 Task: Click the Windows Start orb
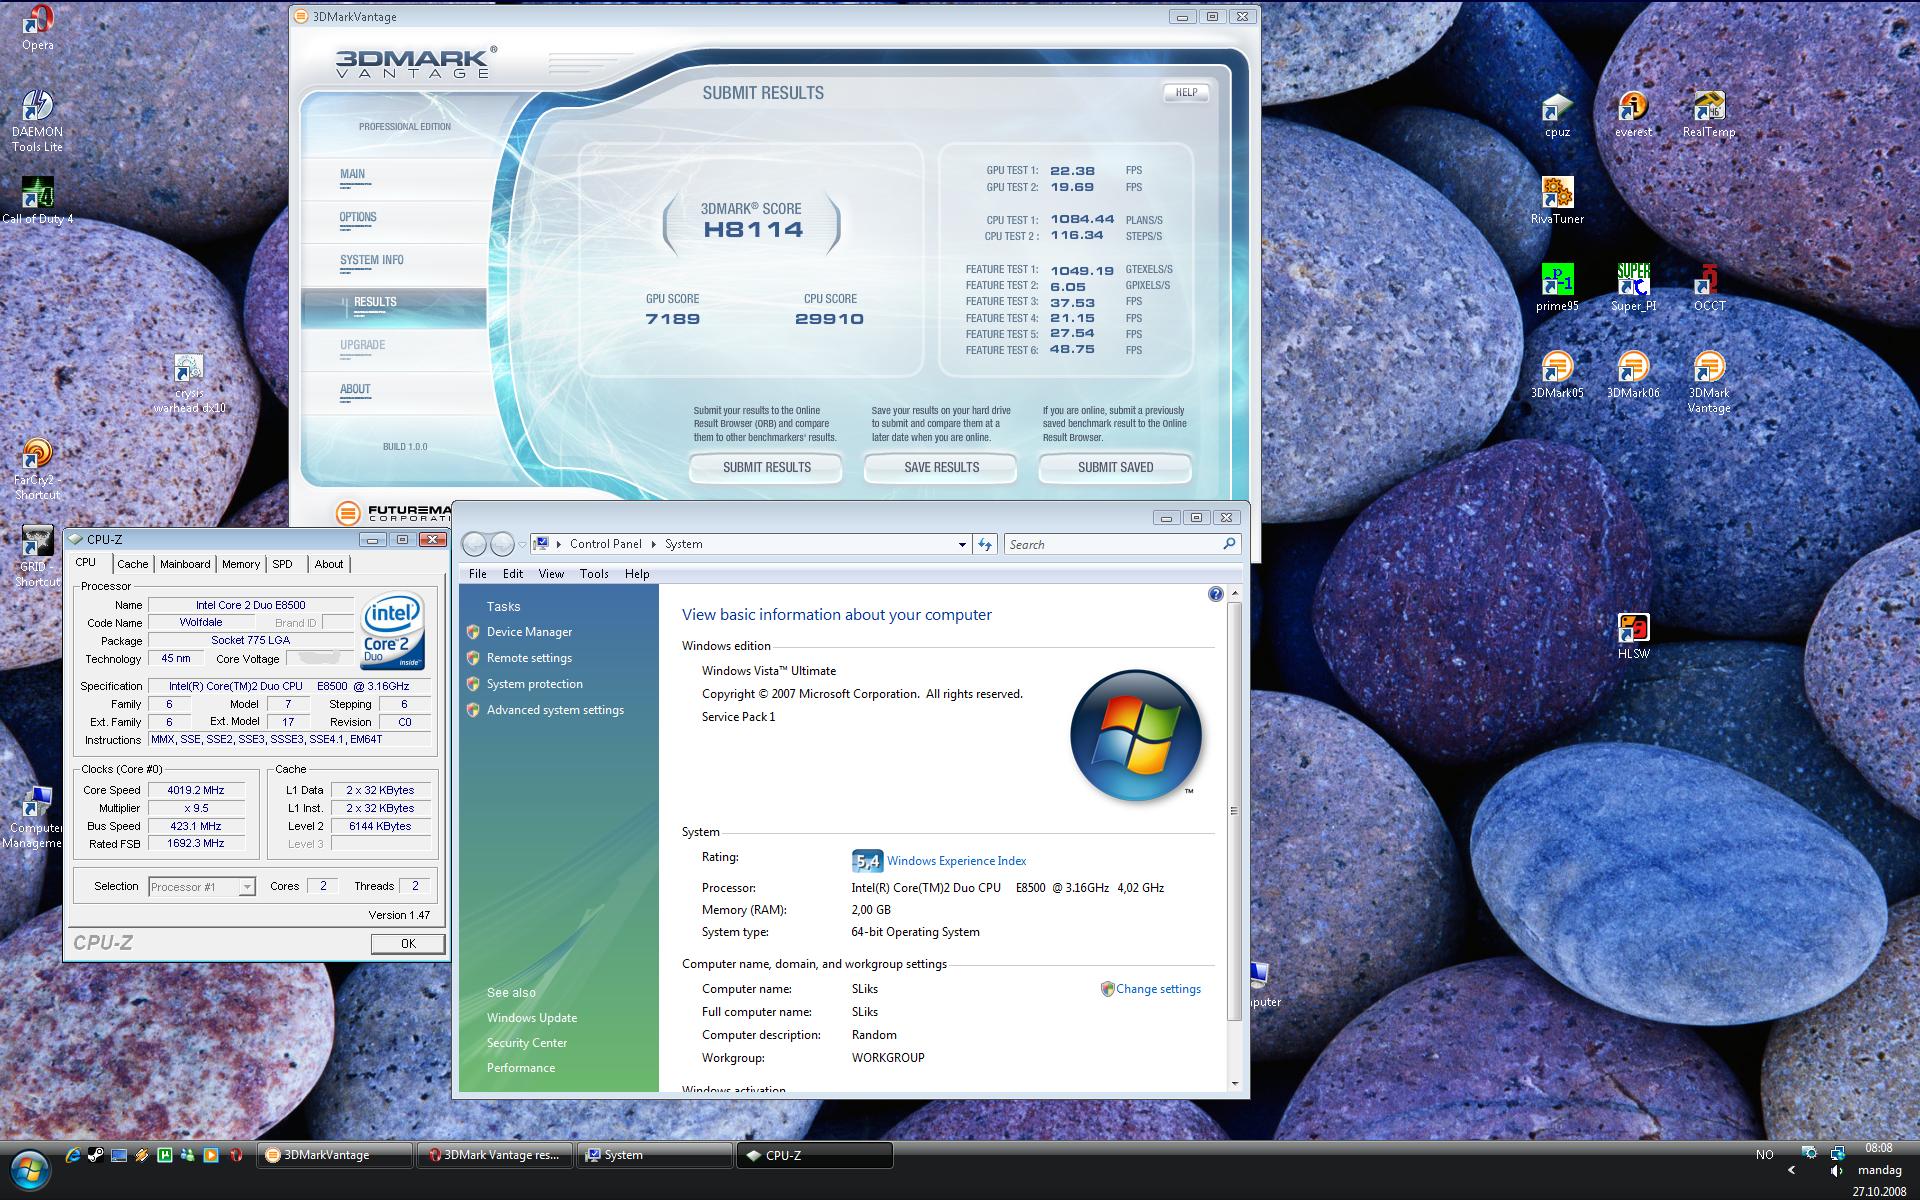(30, 1168)
